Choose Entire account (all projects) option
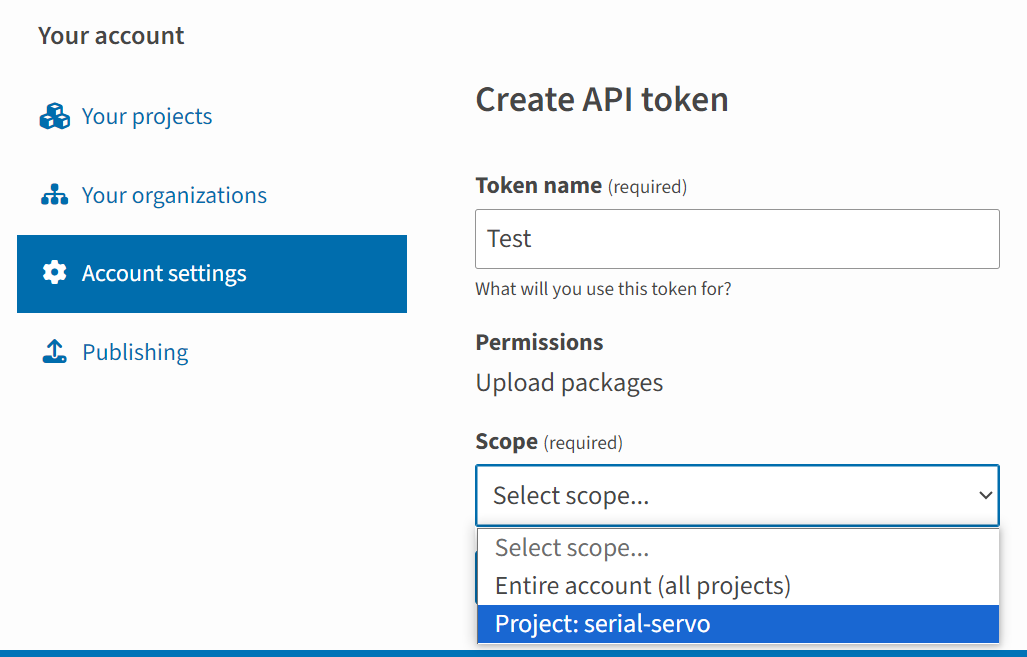This screenshot has height=657, width=1027. click(x=738, y=586)
